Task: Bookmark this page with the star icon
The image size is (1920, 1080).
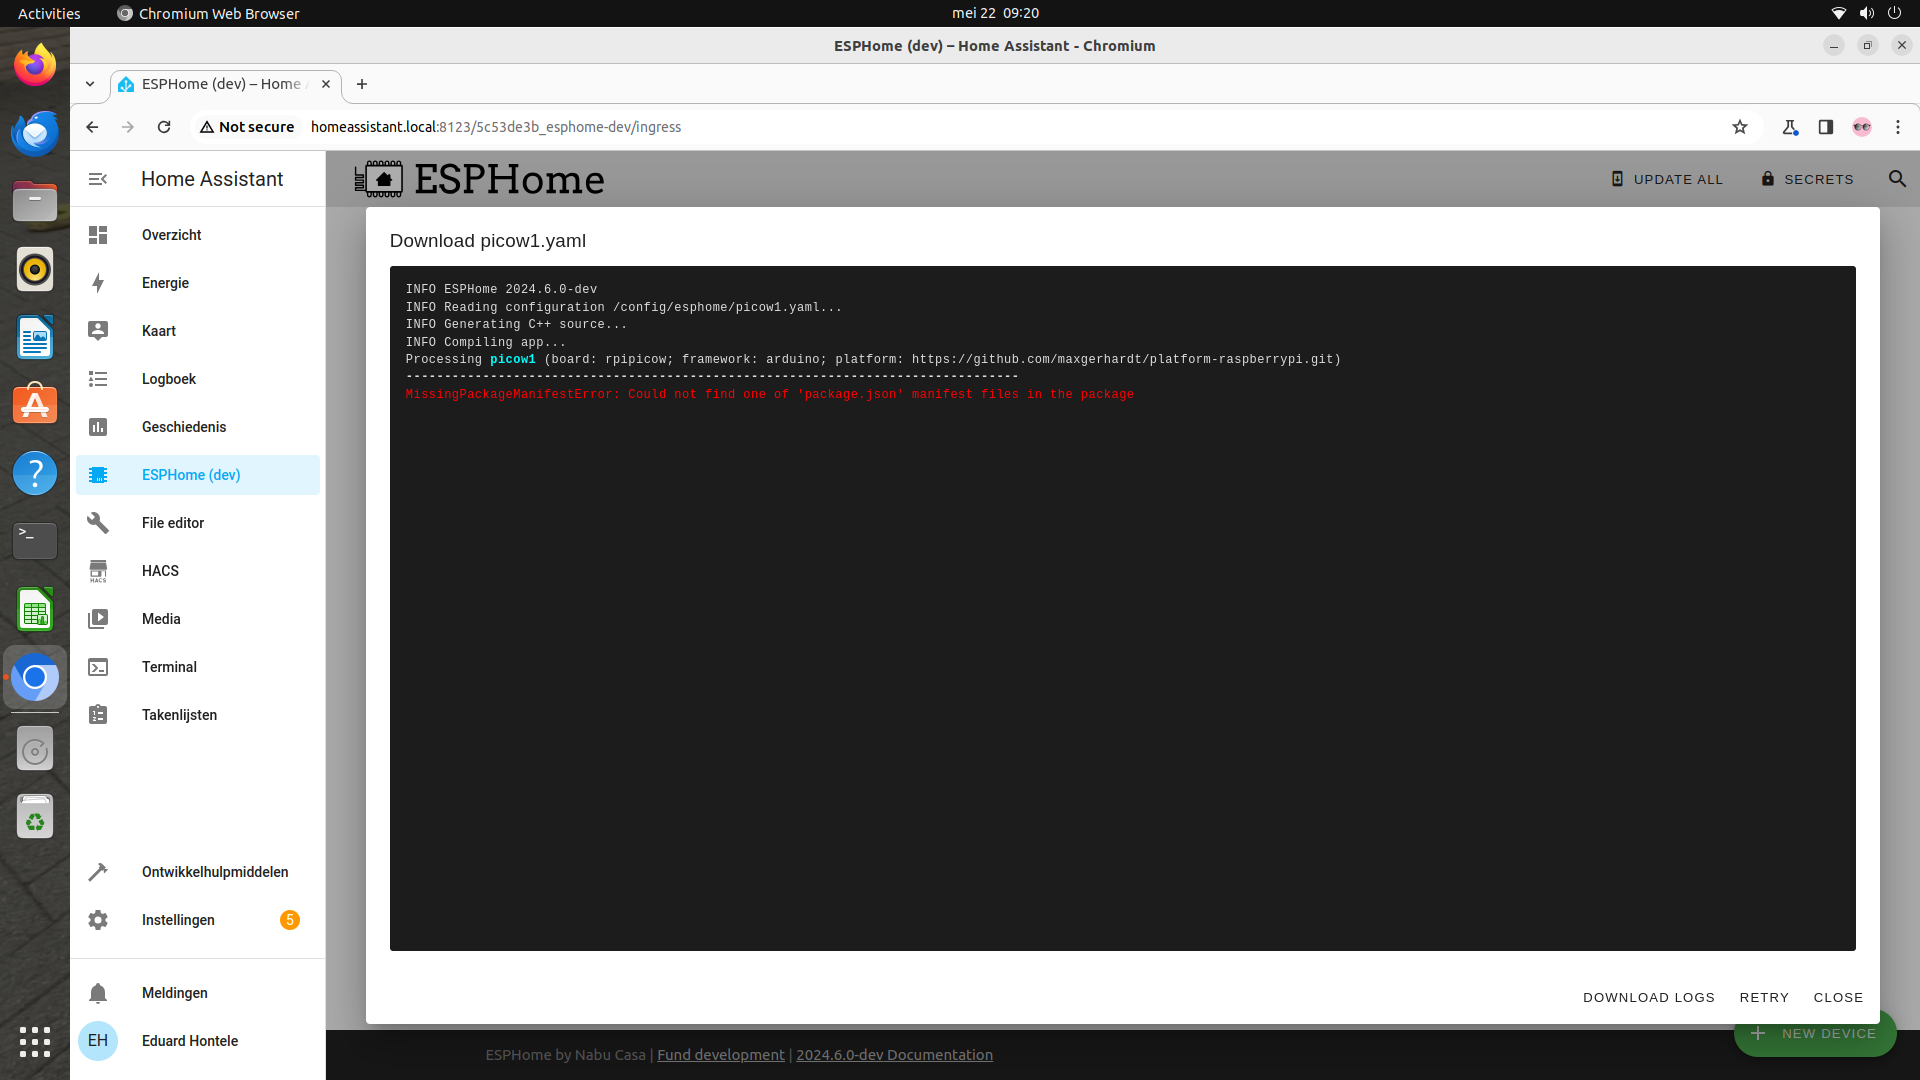Action: point(1740,127)
